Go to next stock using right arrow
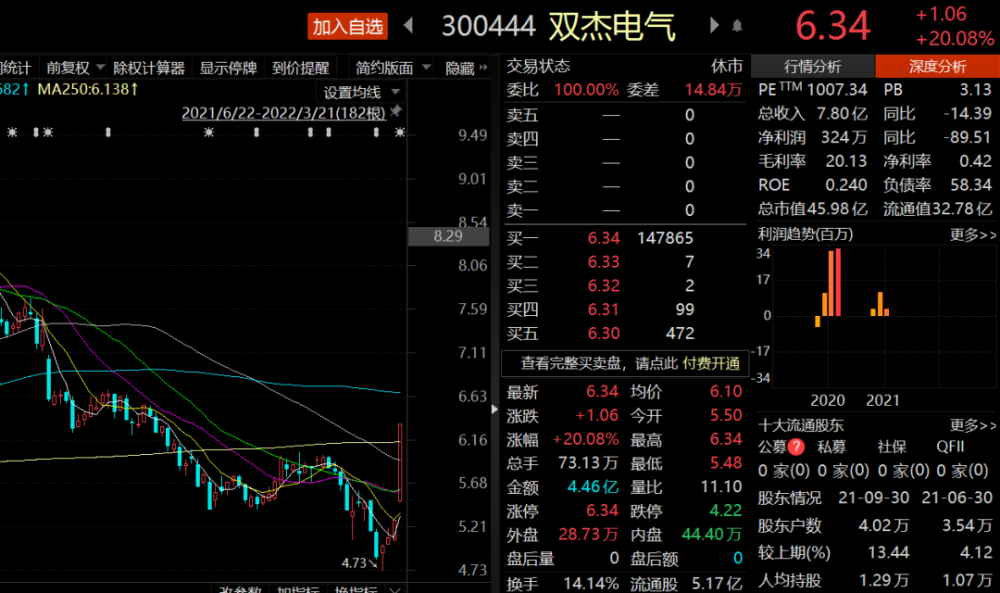Viewport: 1000px width, 593px height. pyautogui.click(x=714, y=26)
